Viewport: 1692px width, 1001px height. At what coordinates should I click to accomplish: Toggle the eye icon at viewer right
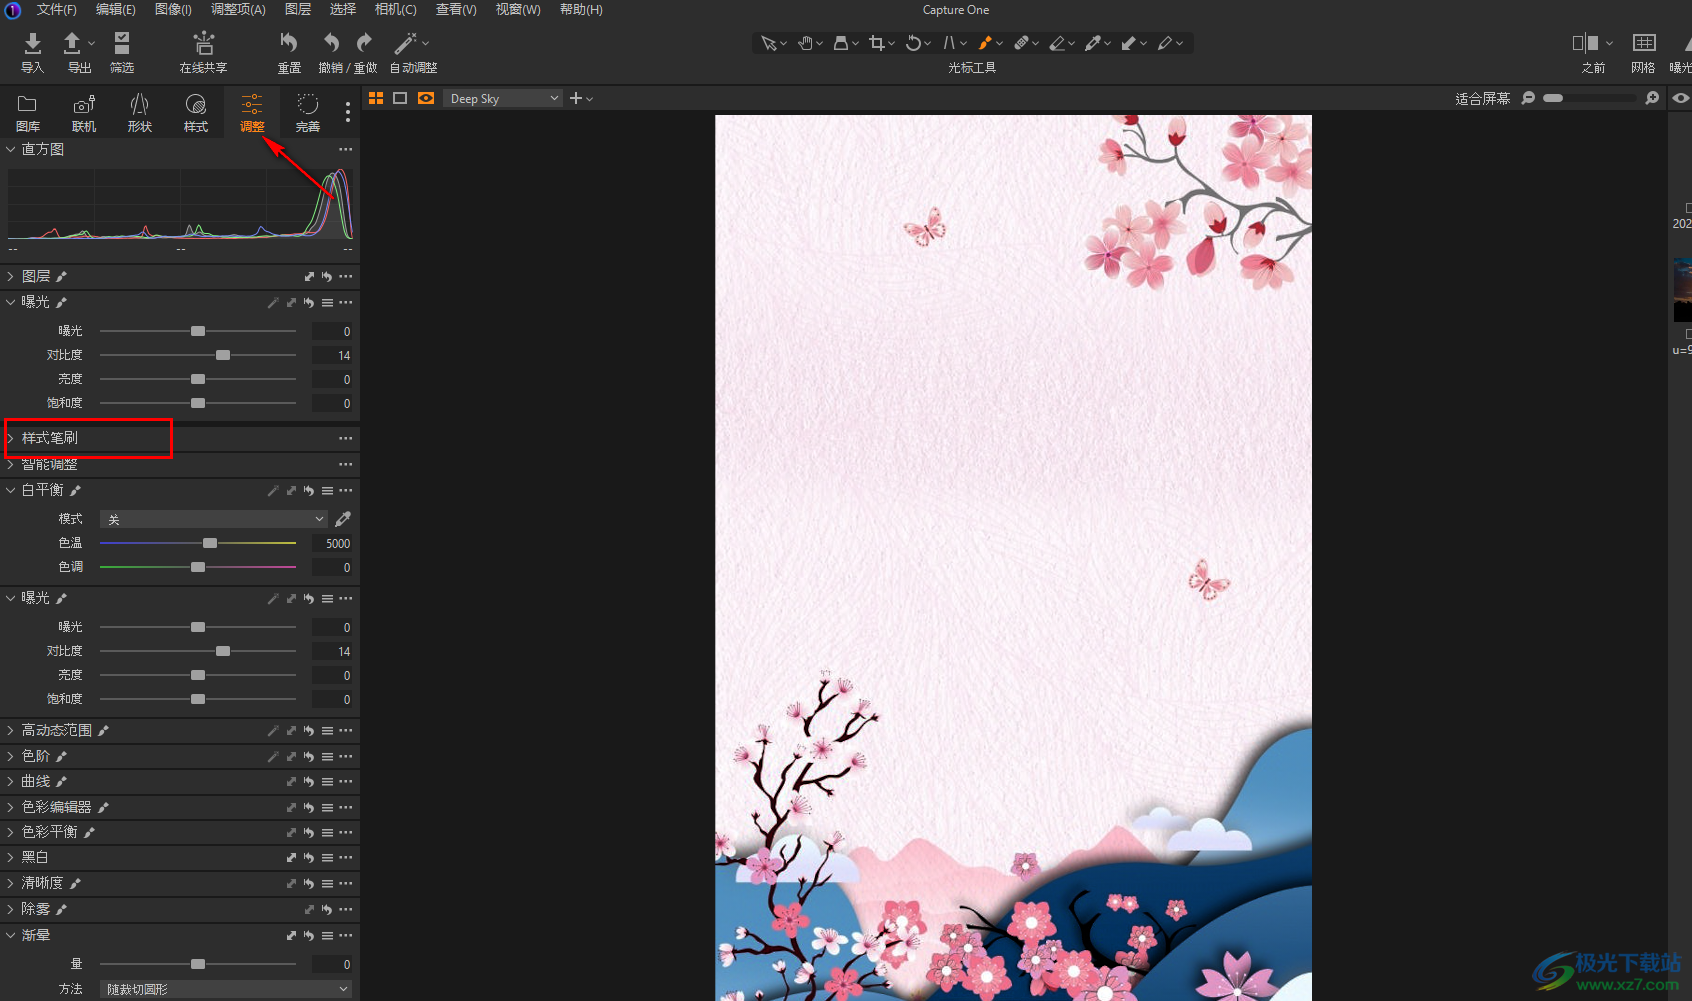click(1680, 98)
